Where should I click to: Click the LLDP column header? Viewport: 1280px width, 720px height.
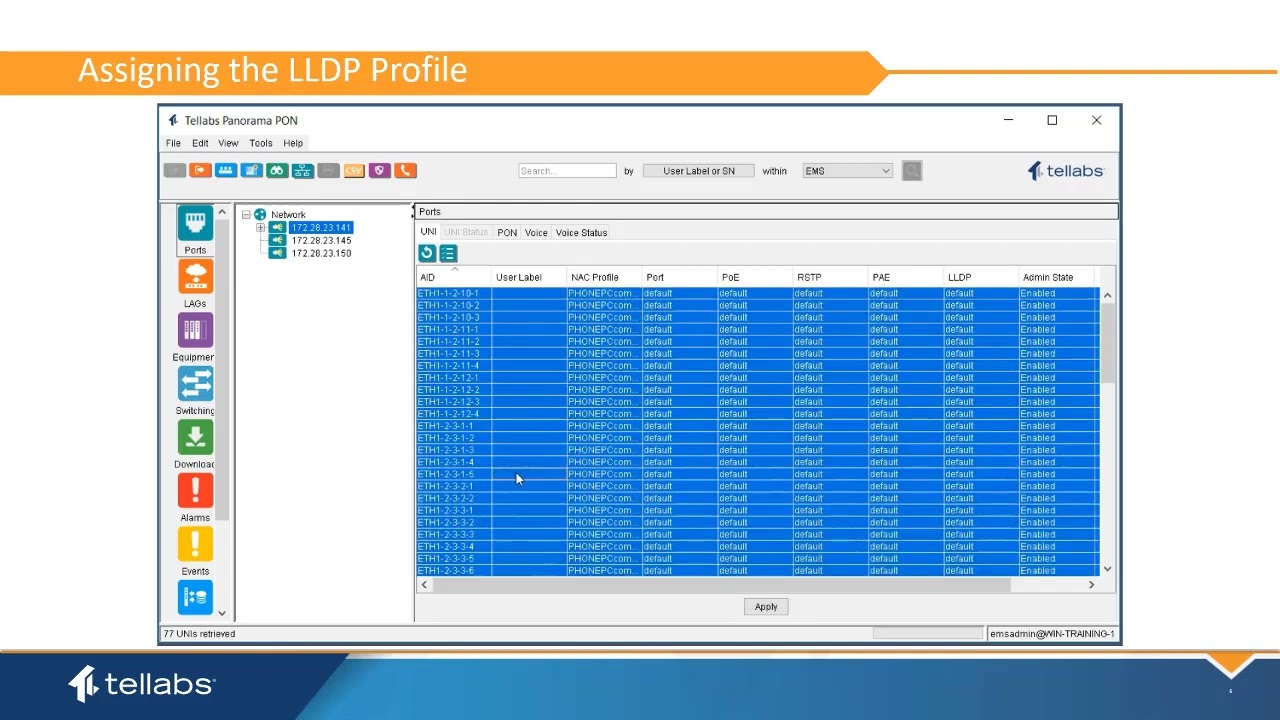coord(980,277)
